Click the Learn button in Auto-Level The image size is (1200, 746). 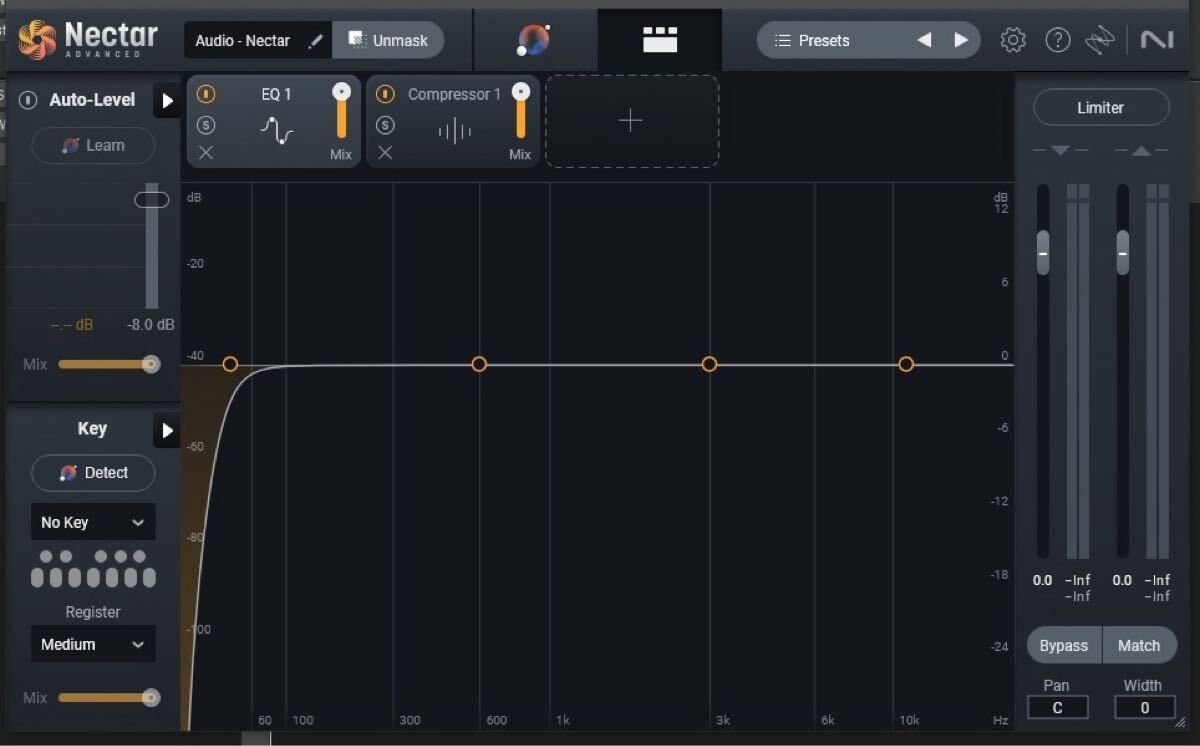93,145
